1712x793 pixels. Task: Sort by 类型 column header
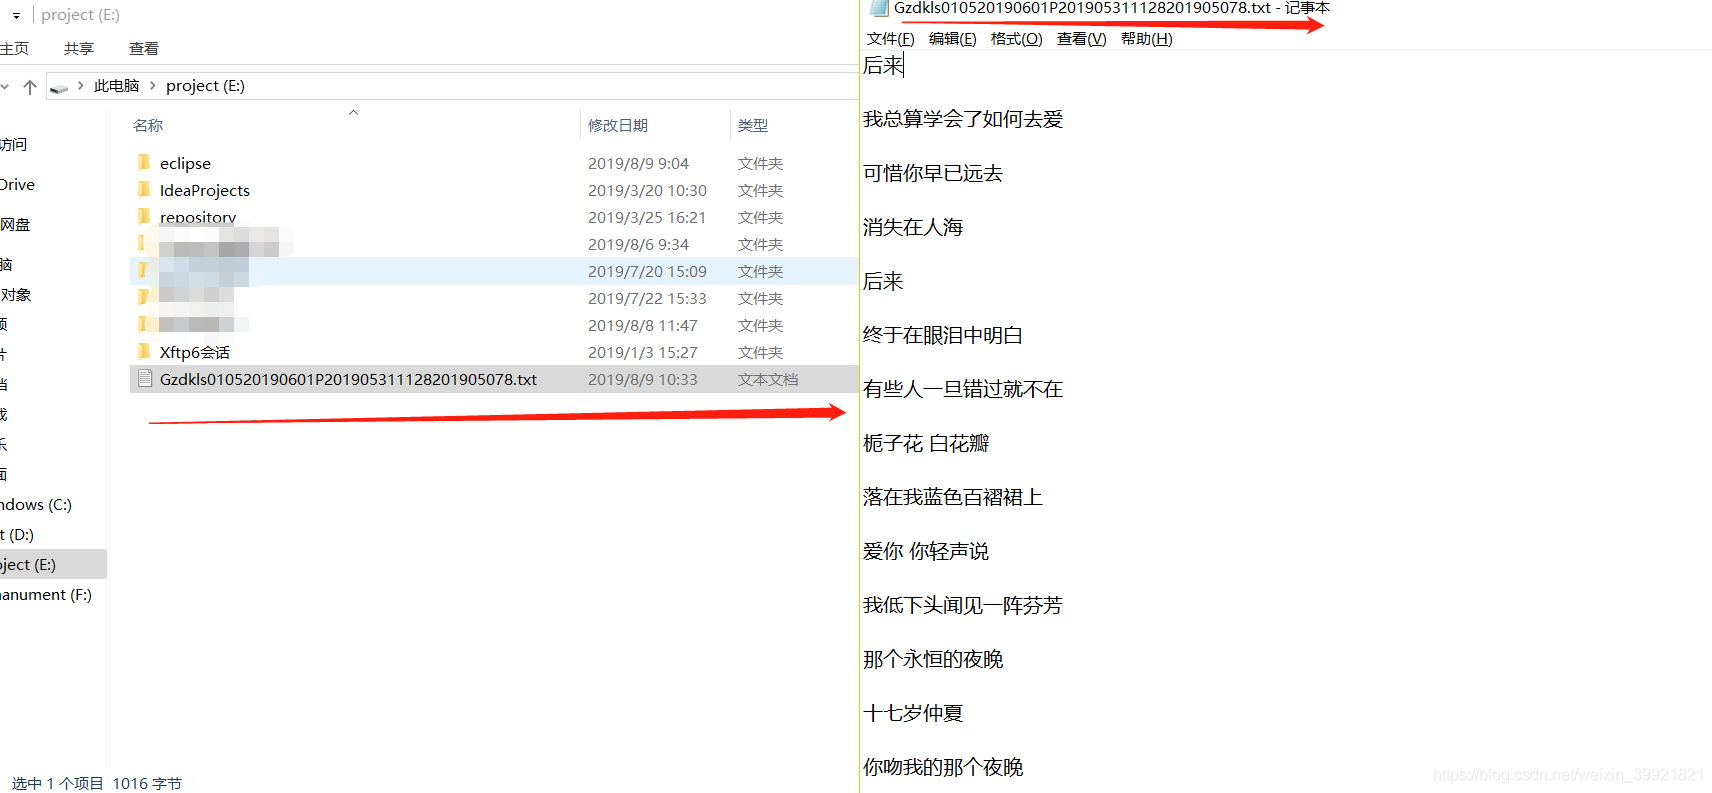click(x=753, y=125)
